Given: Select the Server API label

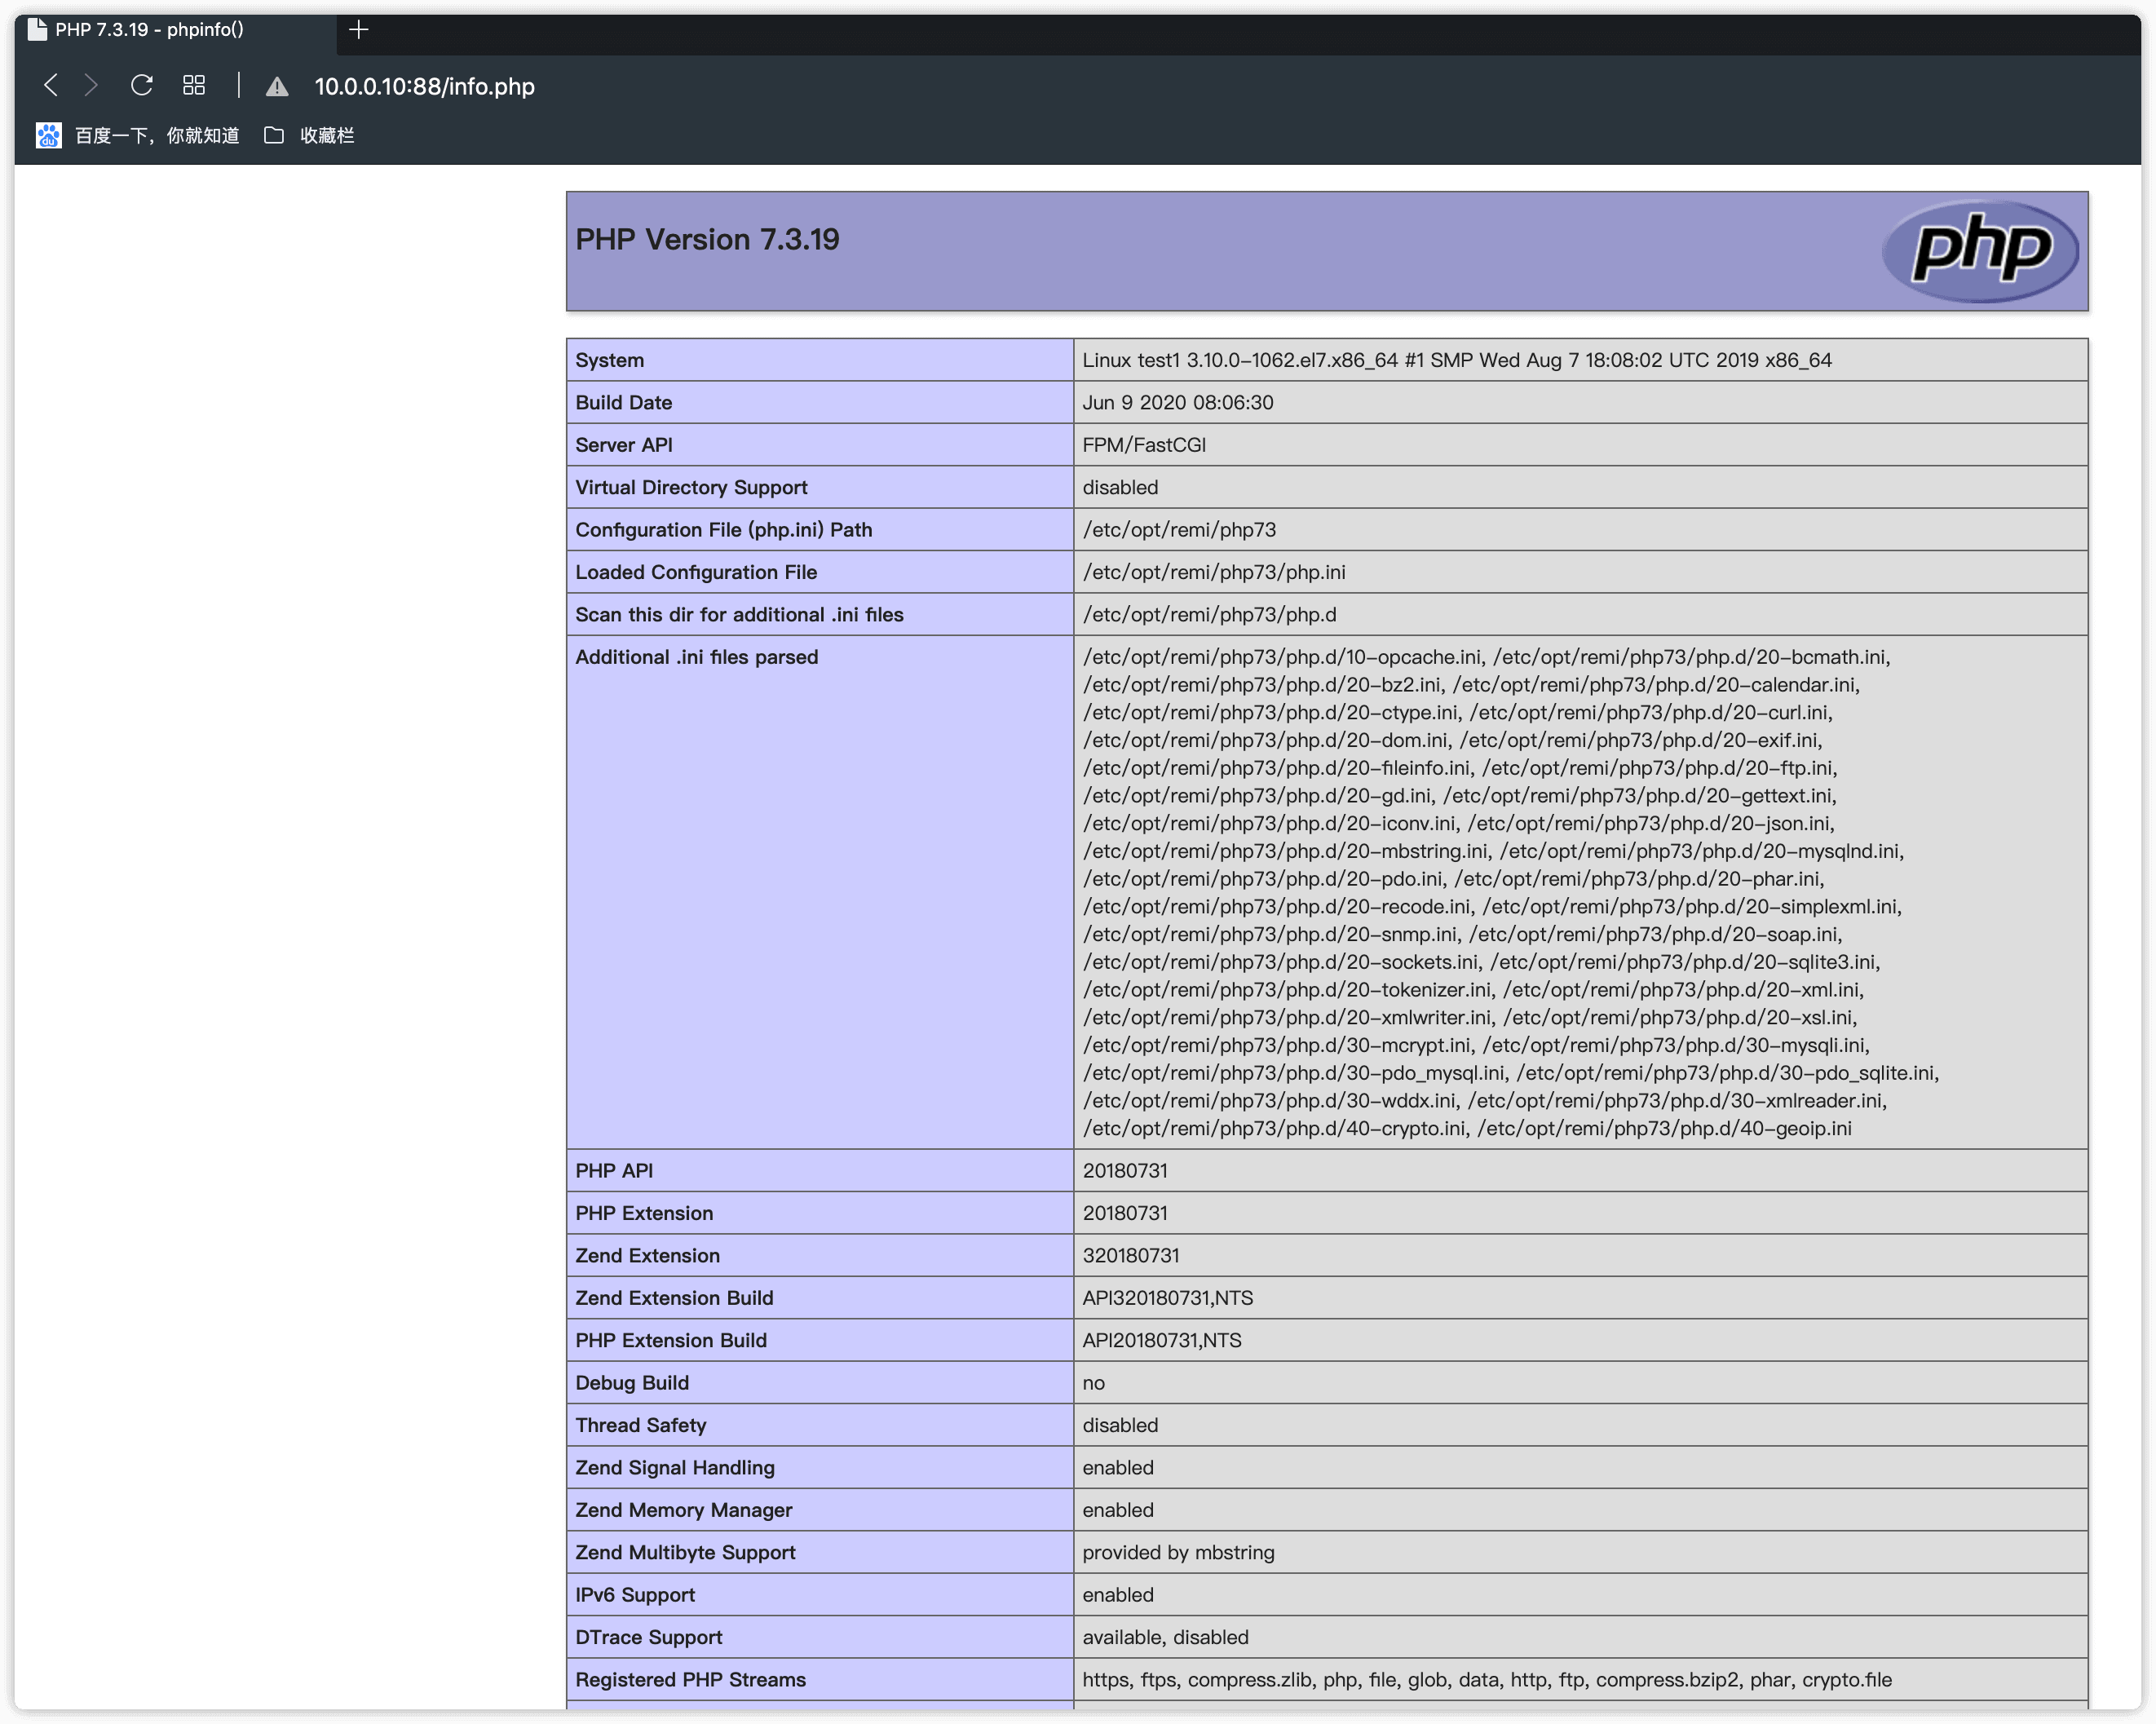Looking at the screenshot, I should point(623,445).
